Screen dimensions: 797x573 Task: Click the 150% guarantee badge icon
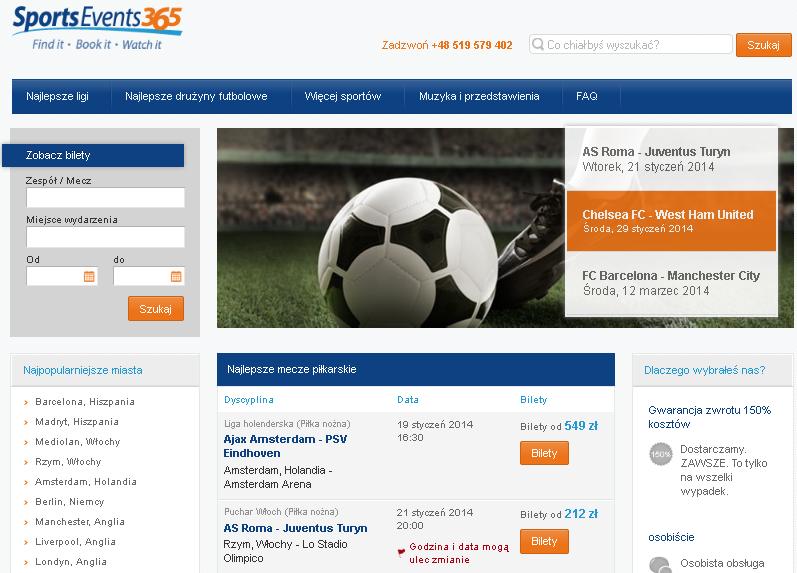click(x=661, y=454)
